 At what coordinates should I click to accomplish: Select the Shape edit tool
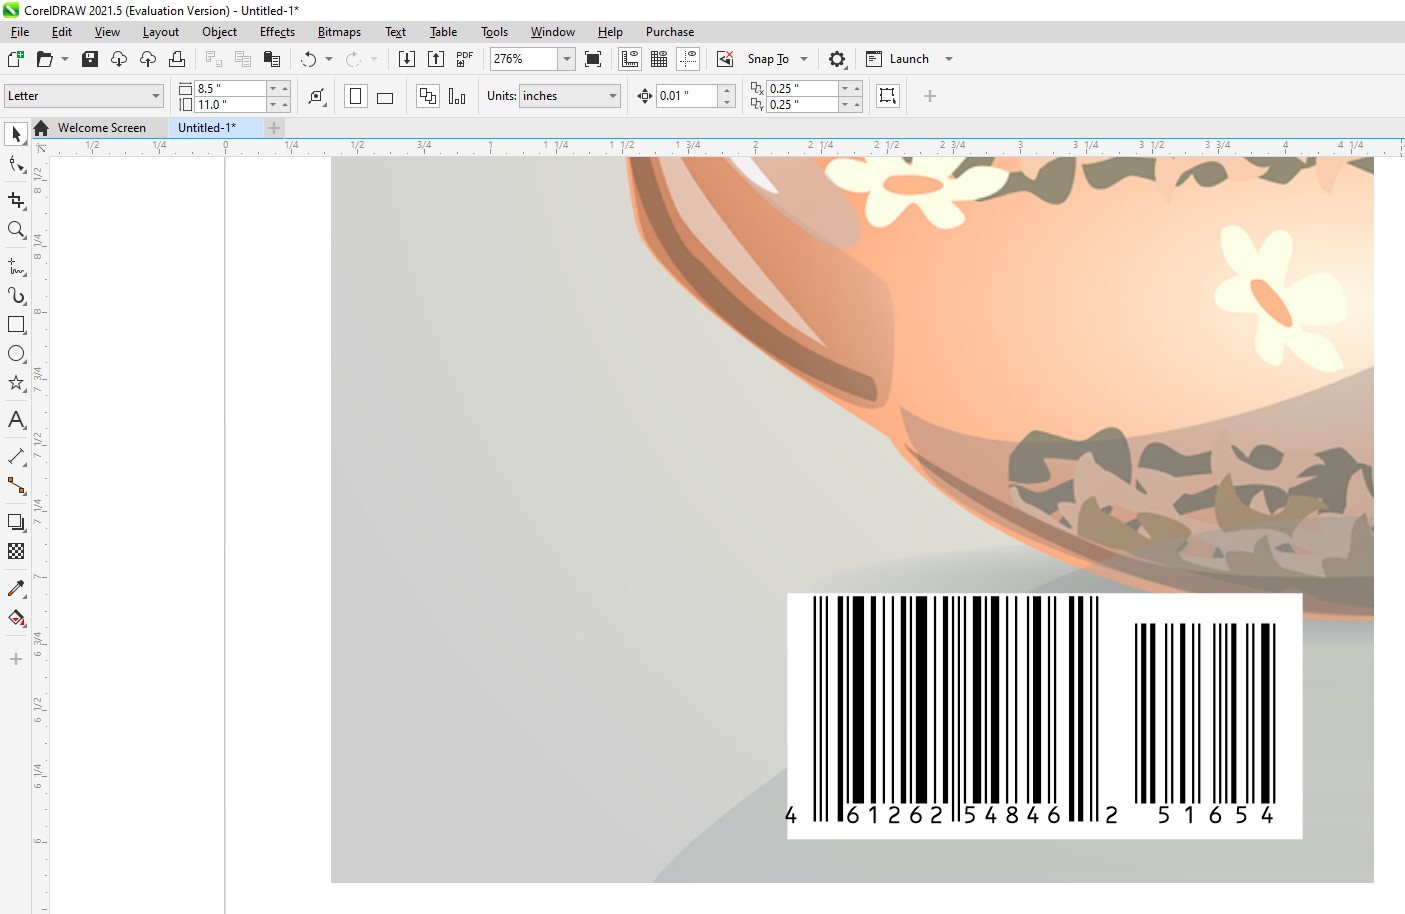pos(16,165)
